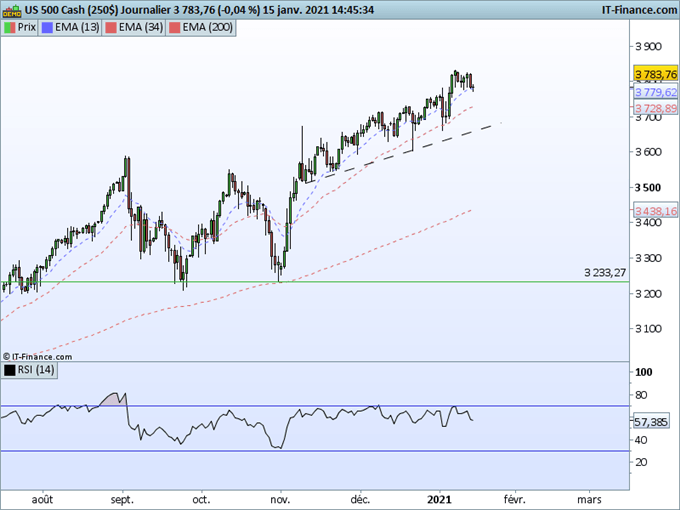Image resolution: width=680 pixels, height=510 pixels.
Task: Click the DEMO chart icon in title bar
Action: click(x=12, y=10)
